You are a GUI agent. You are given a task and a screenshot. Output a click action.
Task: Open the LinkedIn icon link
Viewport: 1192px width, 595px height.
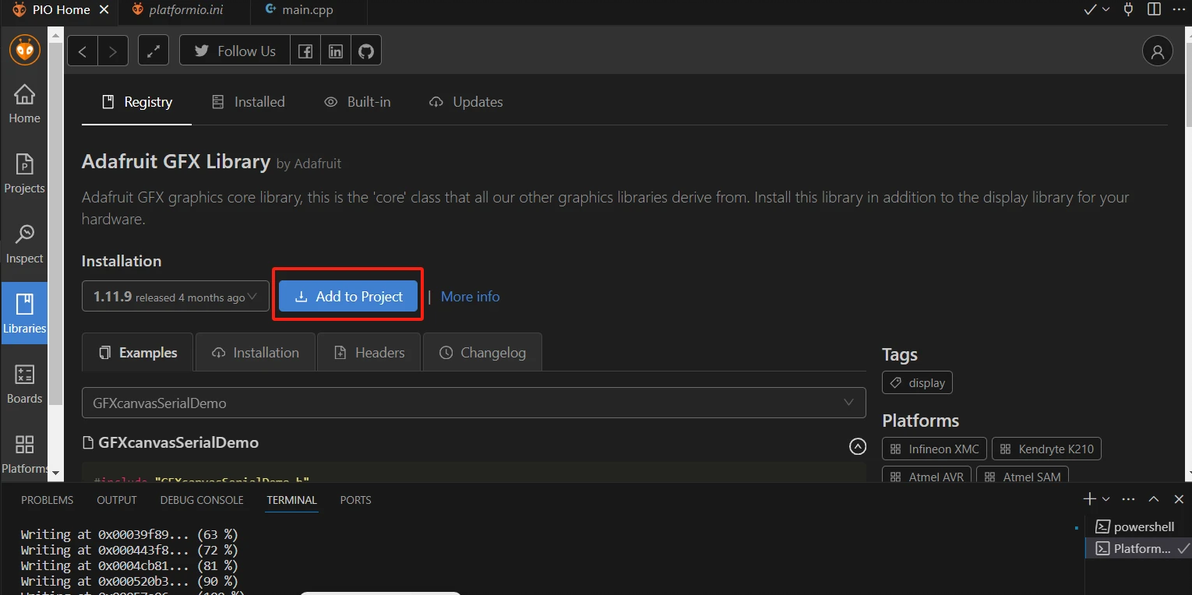click(335, 51)
